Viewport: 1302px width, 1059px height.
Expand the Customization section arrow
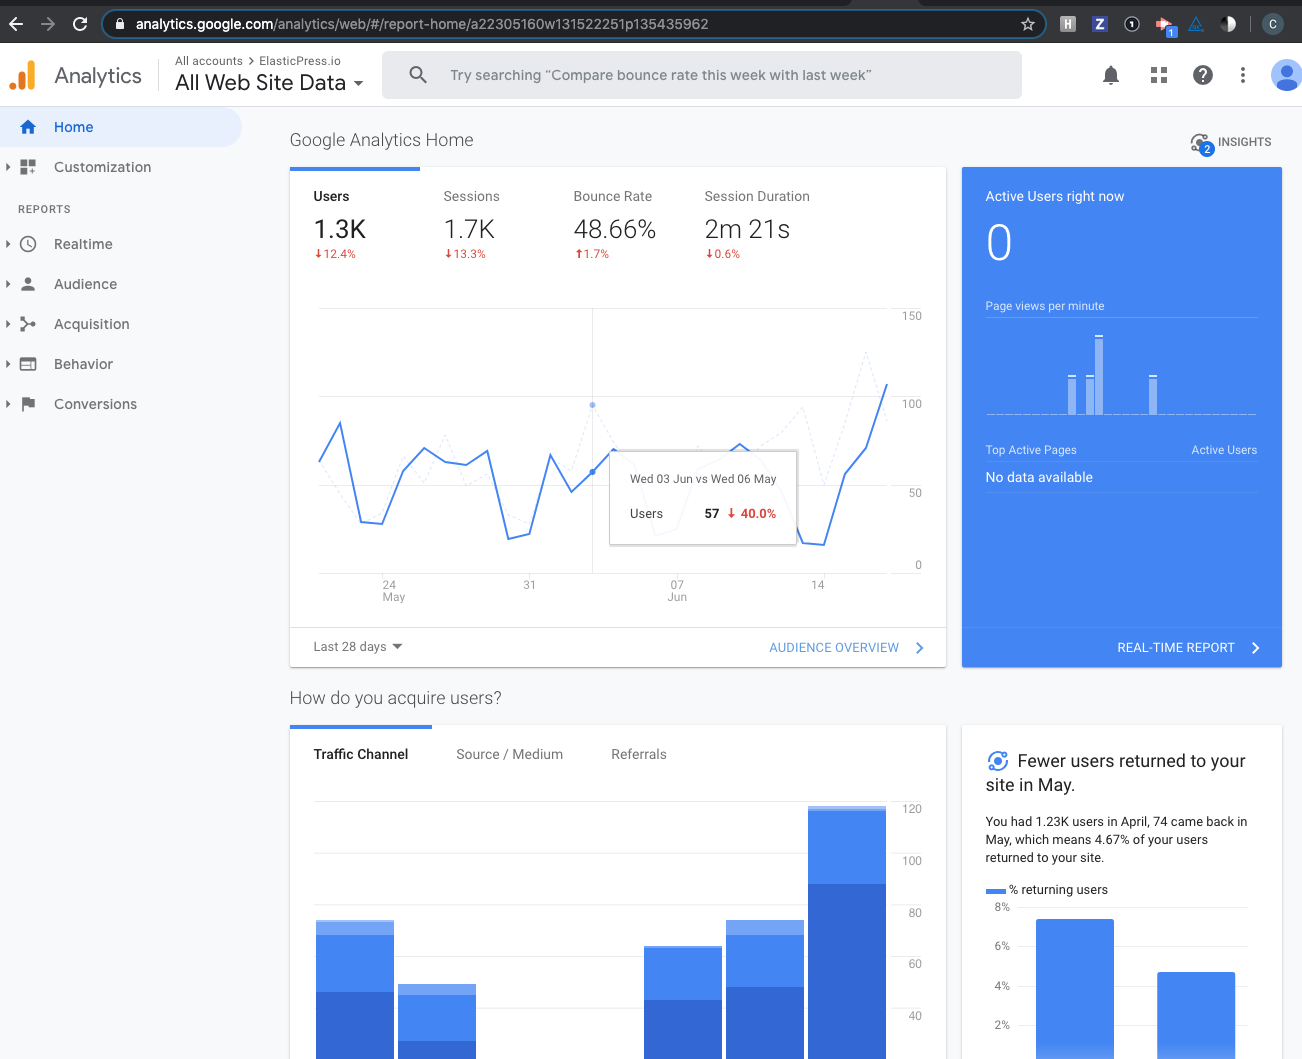point(8,167)
